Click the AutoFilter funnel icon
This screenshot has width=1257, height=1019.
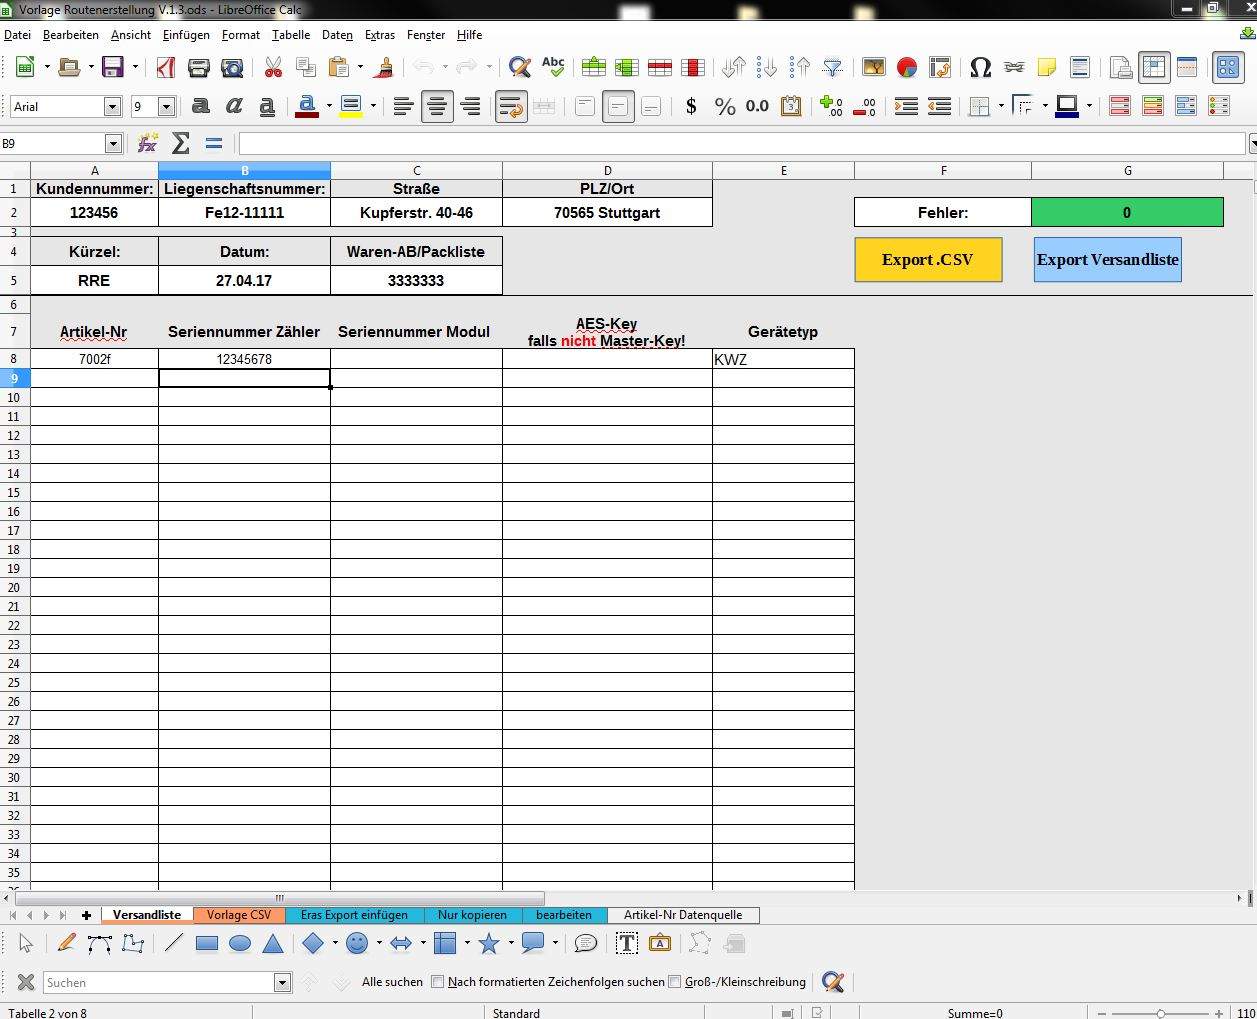coord(832,68)
